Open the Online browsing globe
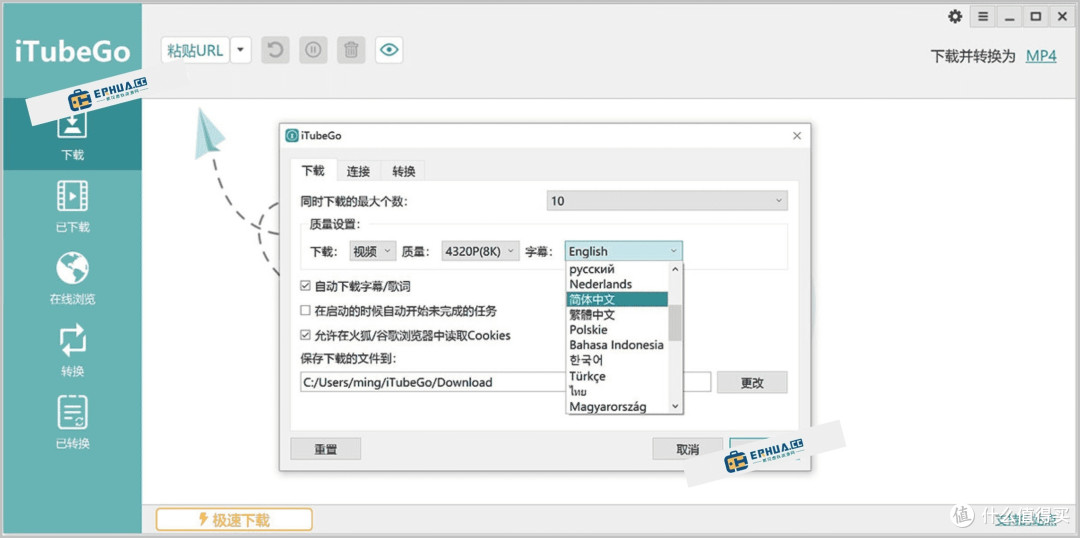This screenshot has width=1080, height=538. pos(72,278)
